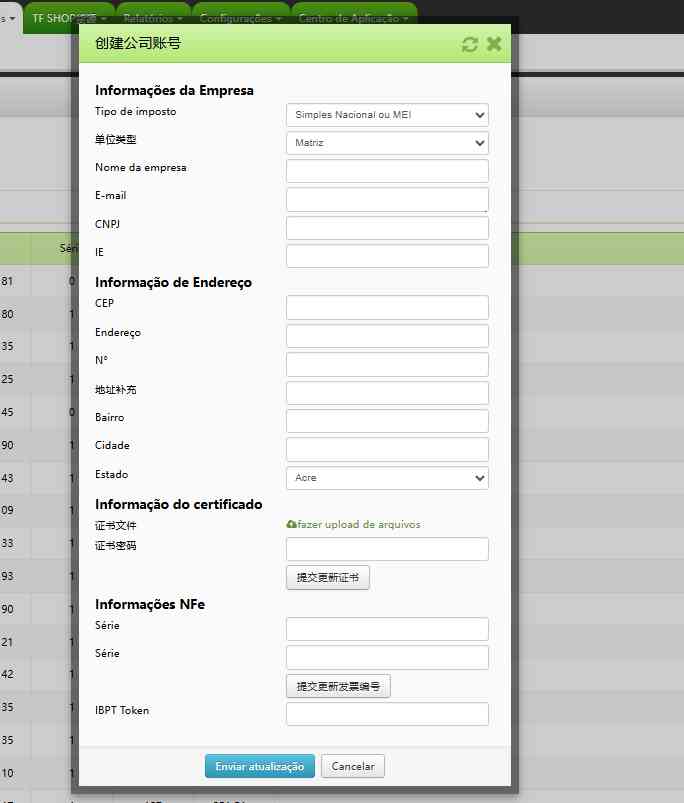Click the 提交更新发票编号 button
Viewport: 684px width, 803px height.
(338, 686)
